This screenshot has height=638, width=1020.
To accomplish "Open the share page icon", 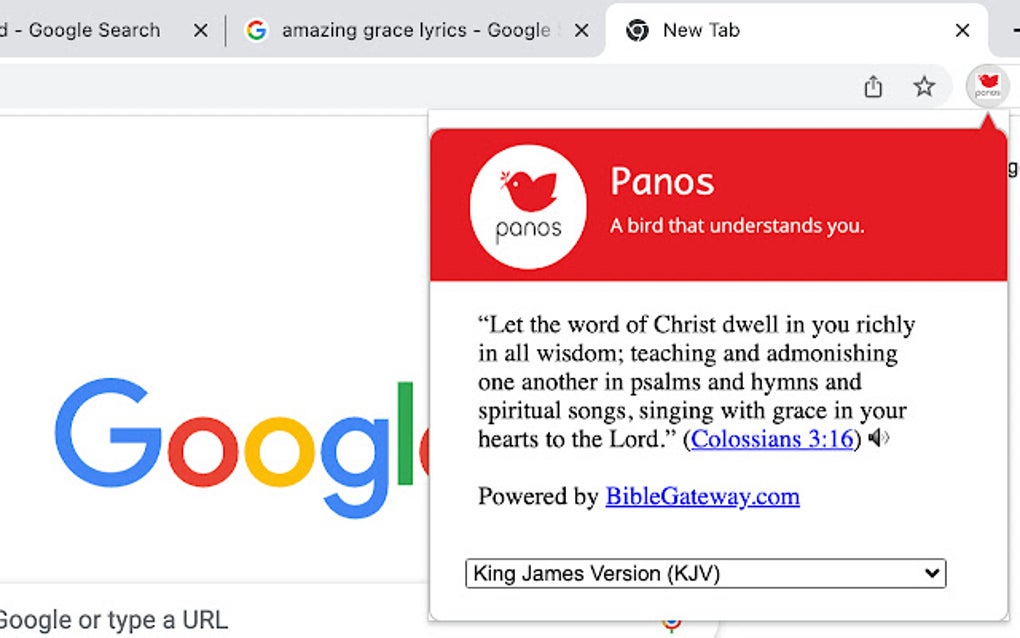I will [x=872, y=87].
